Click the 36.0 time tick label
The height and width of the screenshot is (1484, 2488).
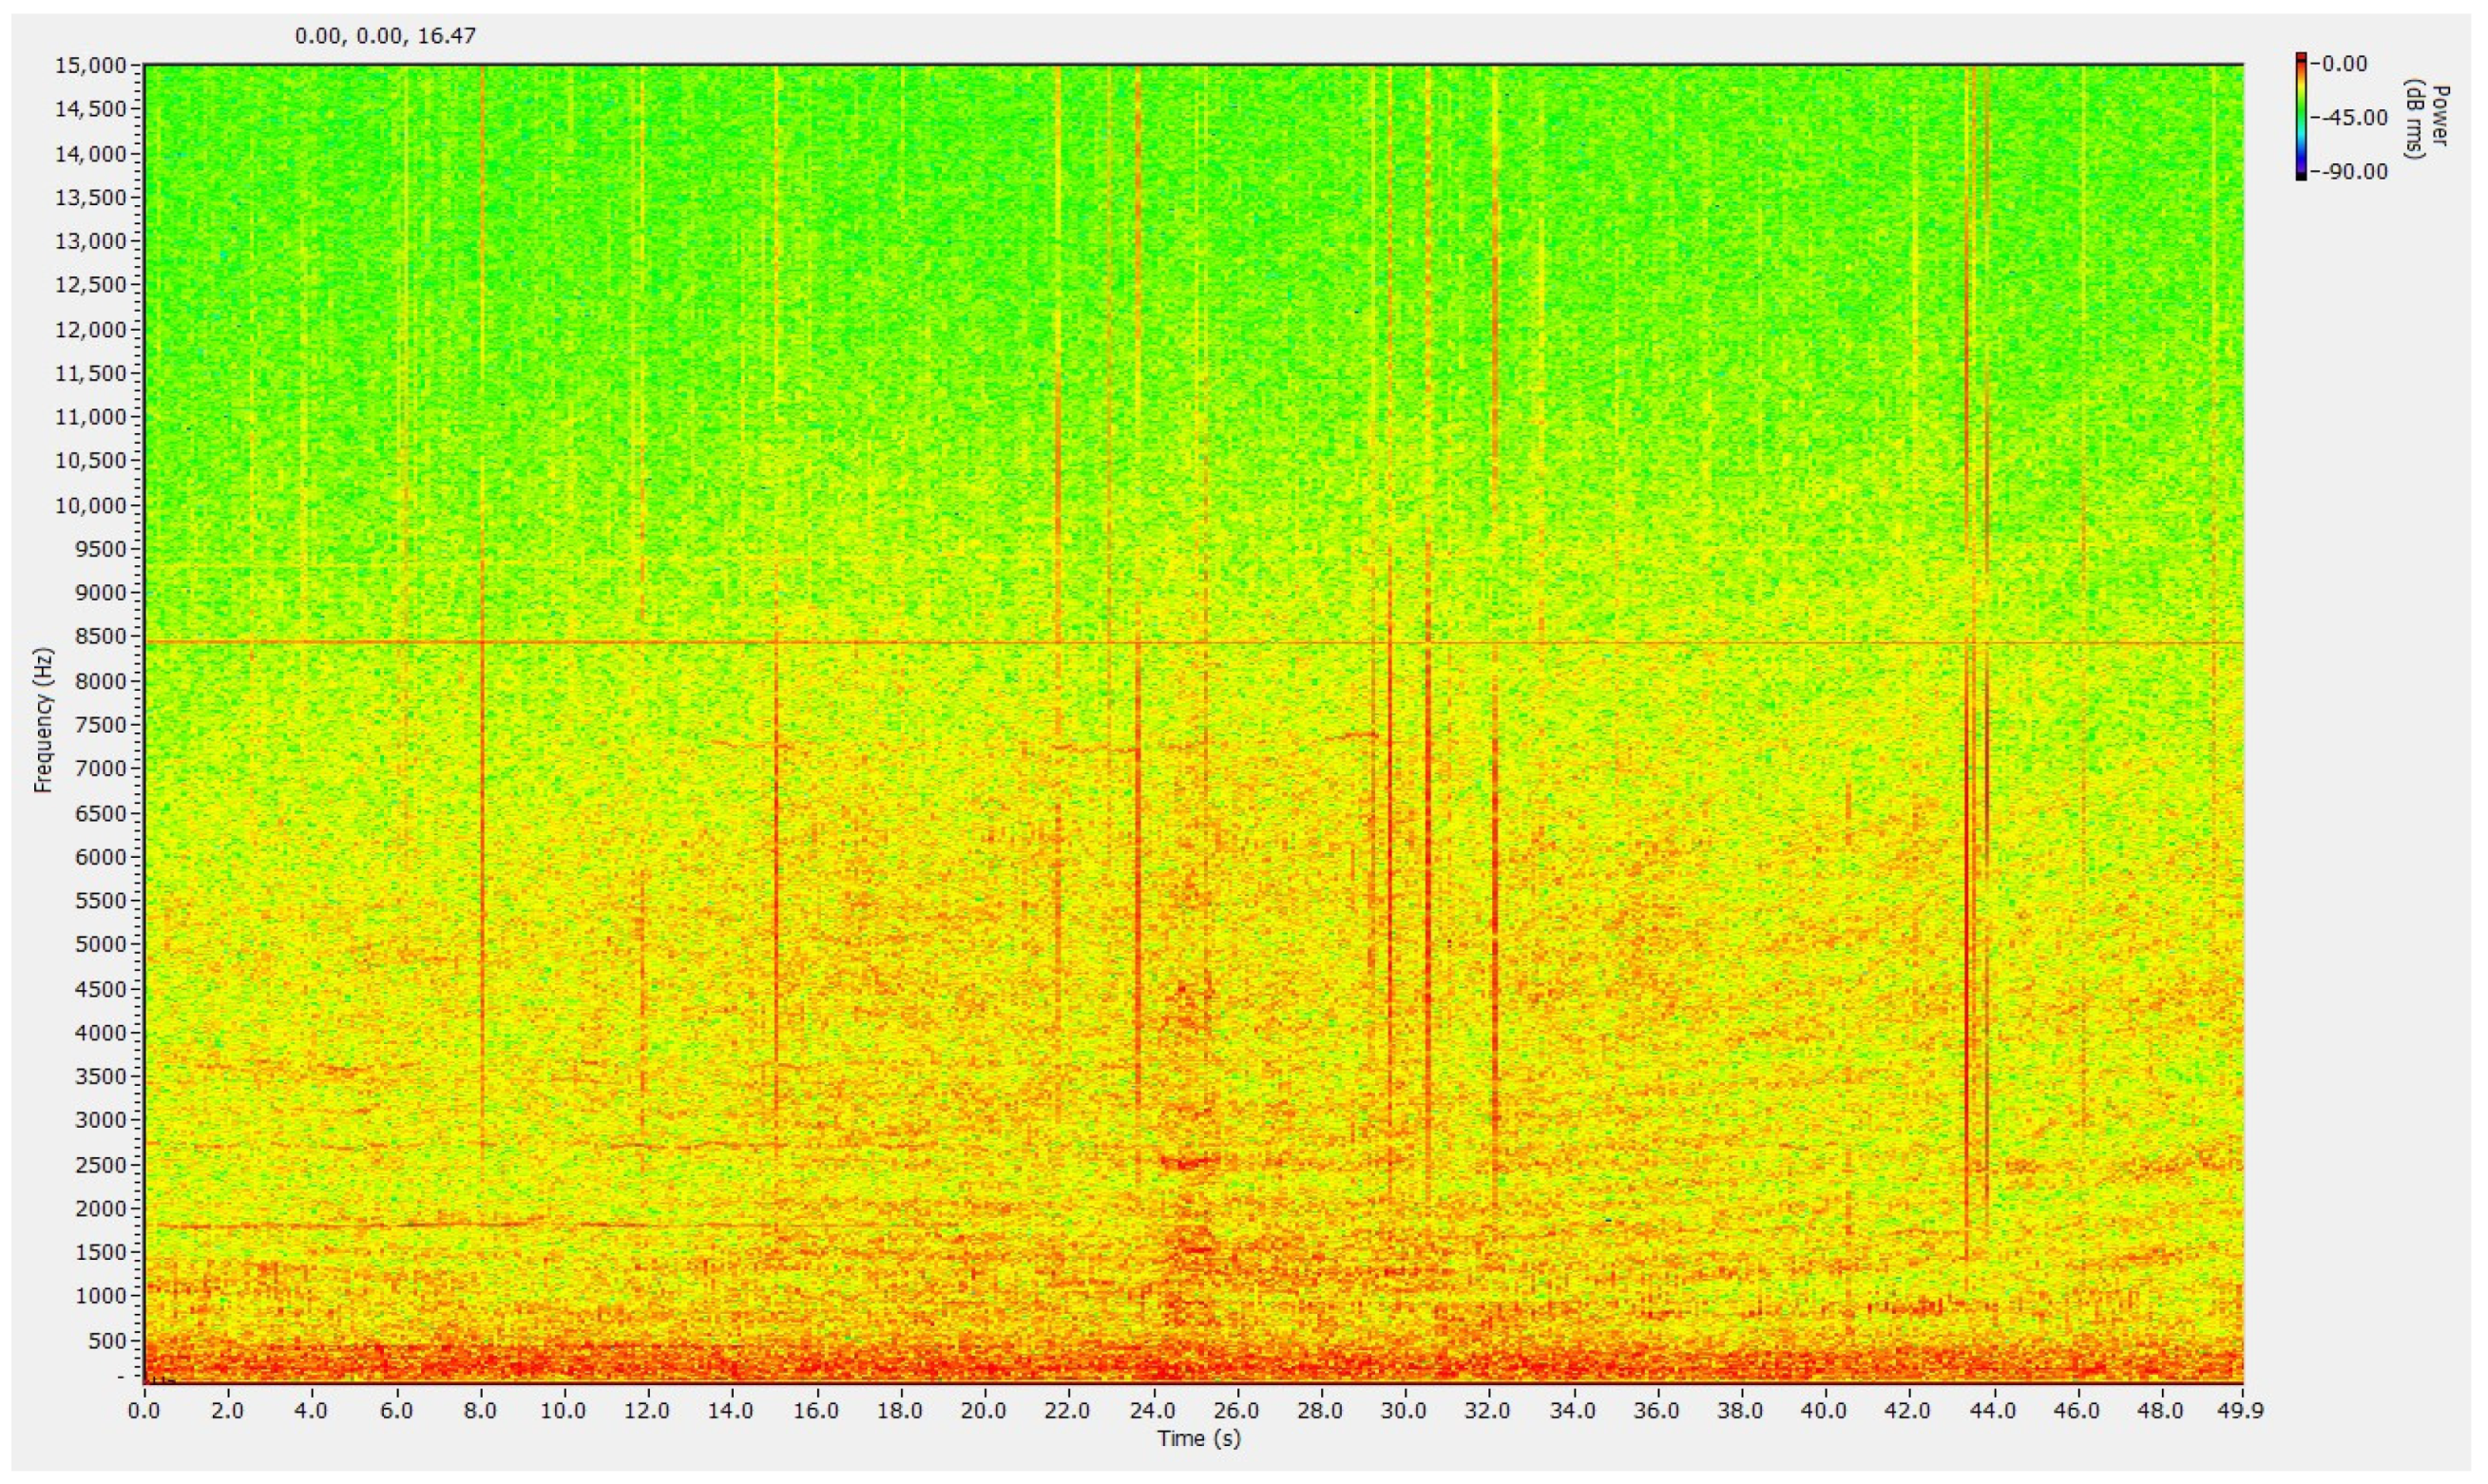tap(1658, 1410)
